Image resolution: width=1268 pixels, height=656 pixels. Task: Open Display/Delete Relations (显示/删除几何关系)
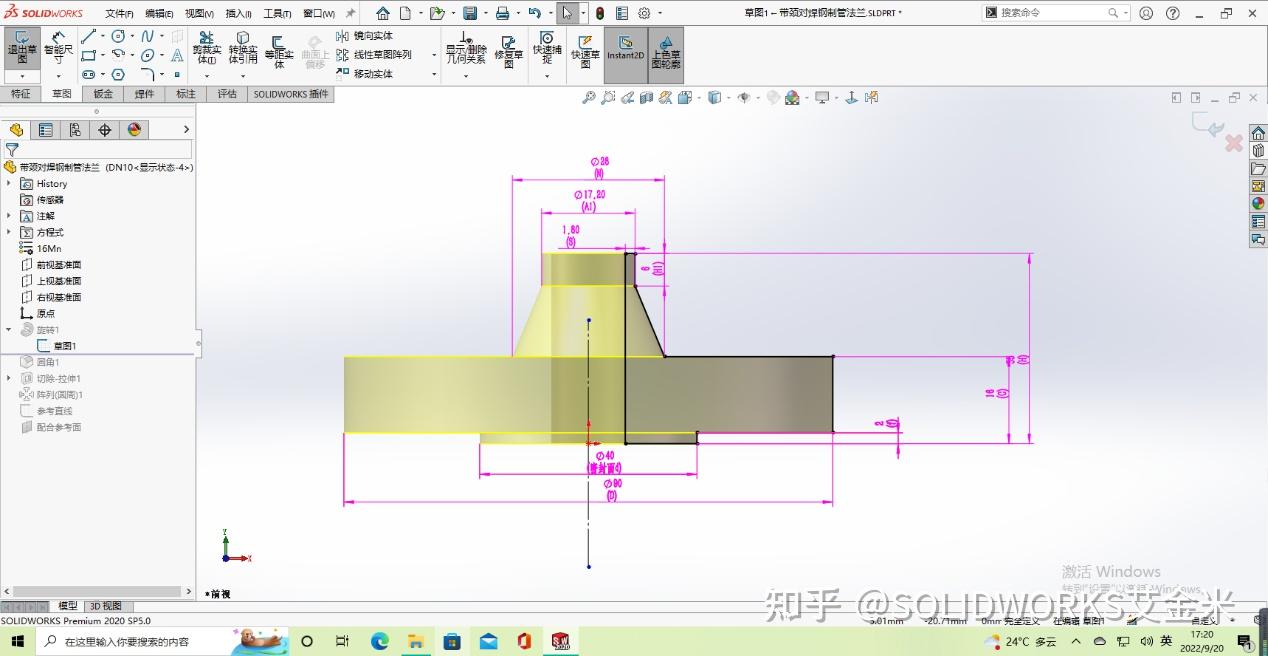465,47
